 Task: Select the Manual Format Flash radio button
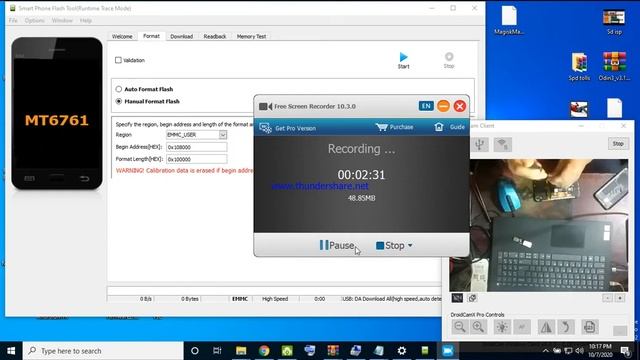(x=119, y=101)
